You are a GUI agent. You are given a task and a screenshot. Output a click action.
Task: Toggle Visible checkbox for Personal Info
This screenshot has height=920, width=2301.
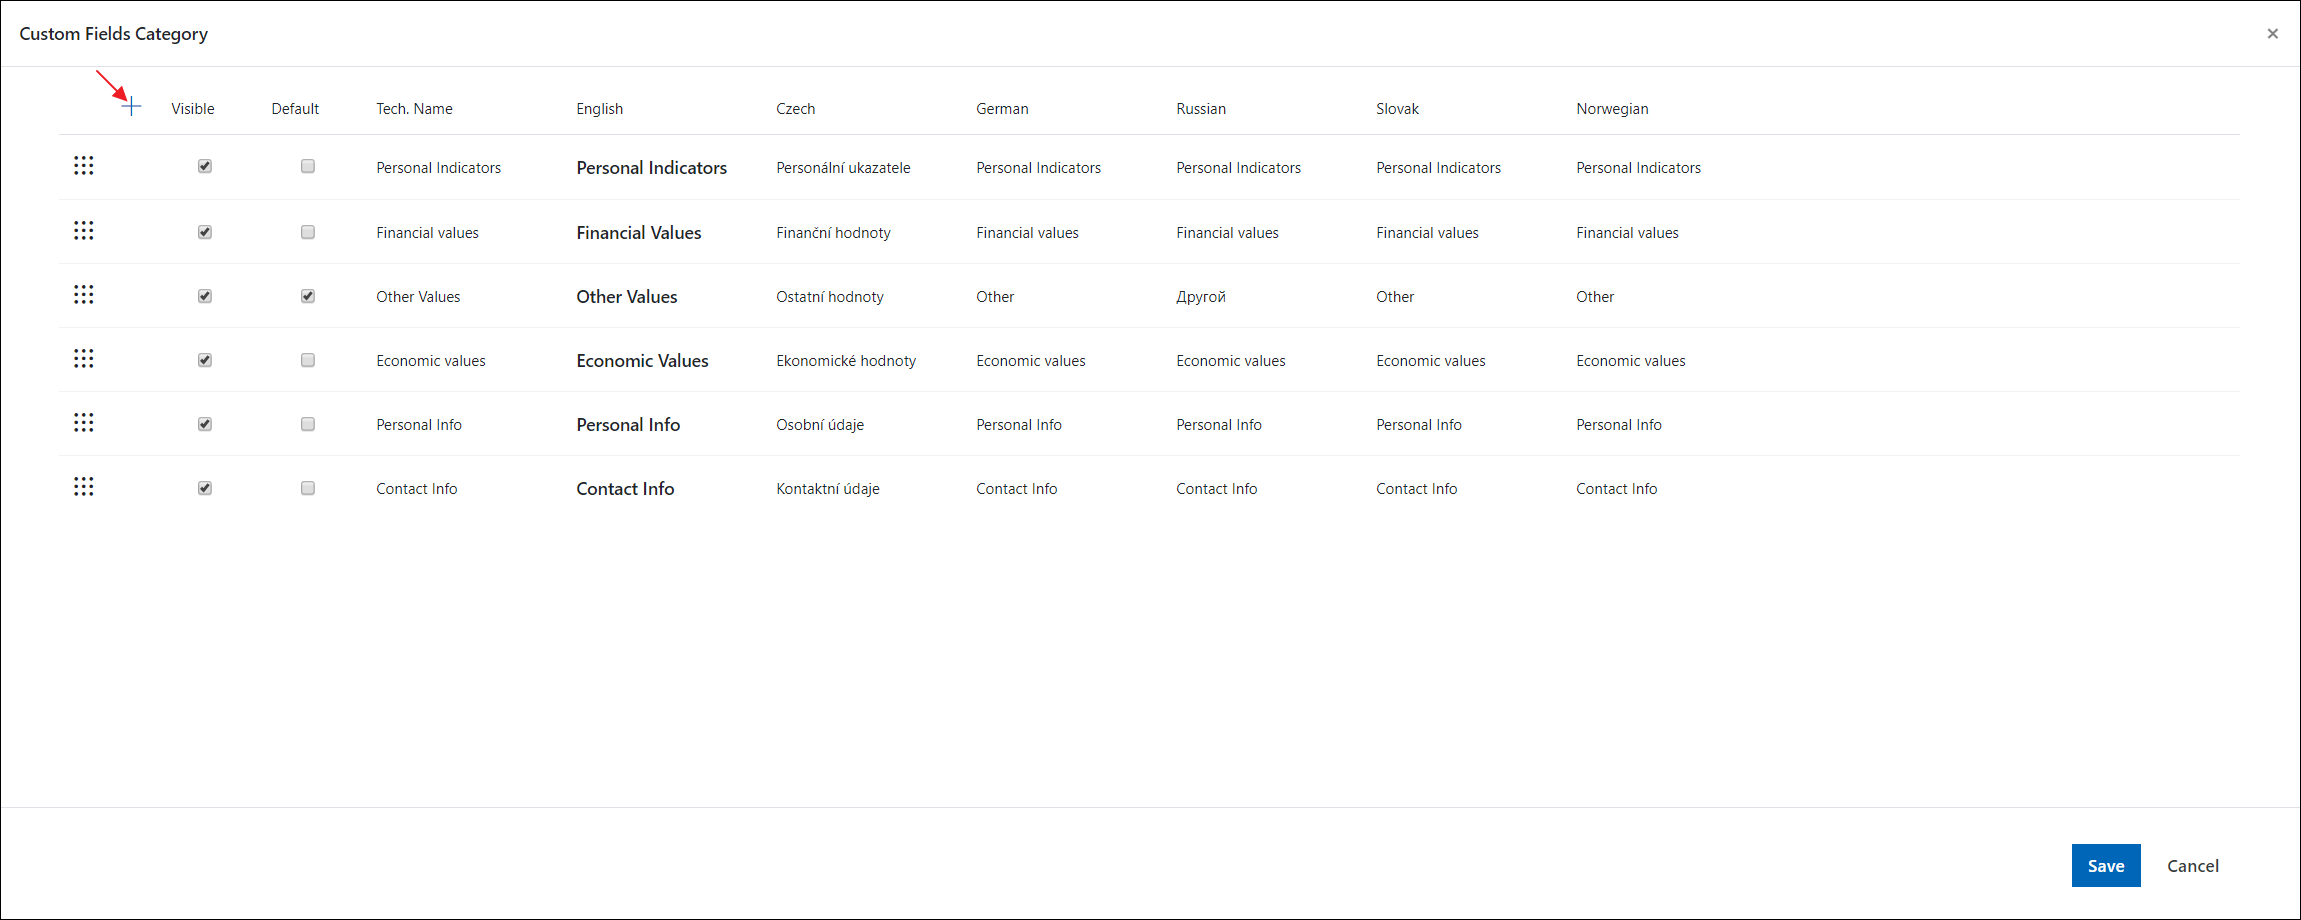click(x=205, y=424)
